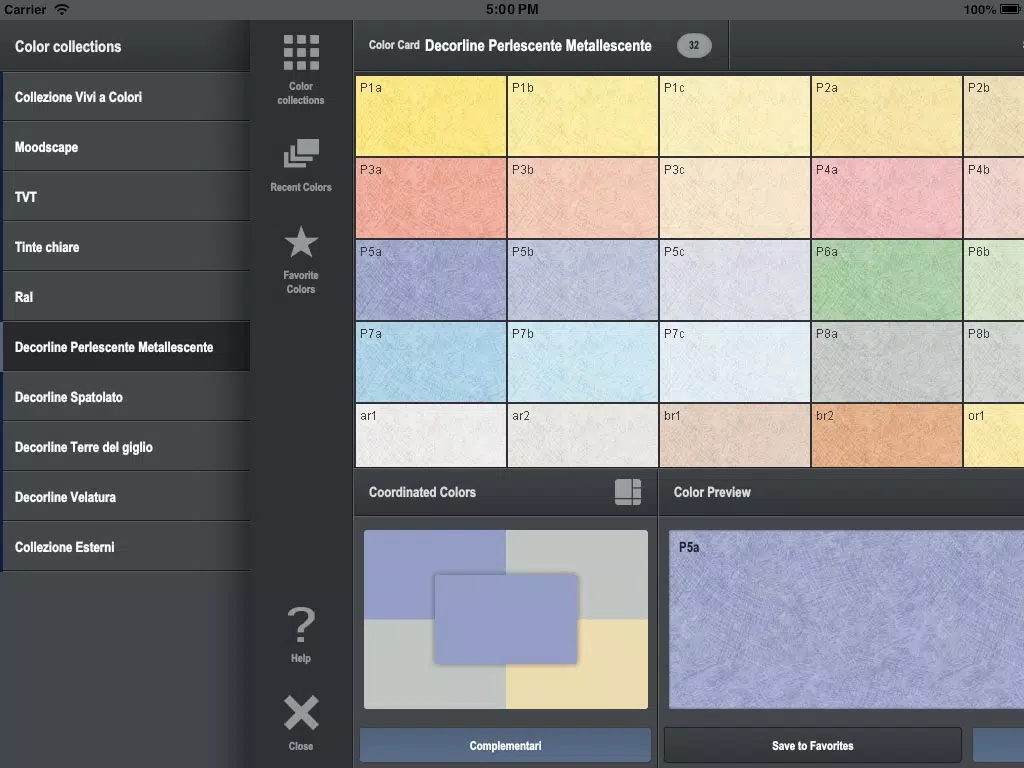Select the P5c swatch
This screenshot has width=1024, height=768.
[735, 280]
